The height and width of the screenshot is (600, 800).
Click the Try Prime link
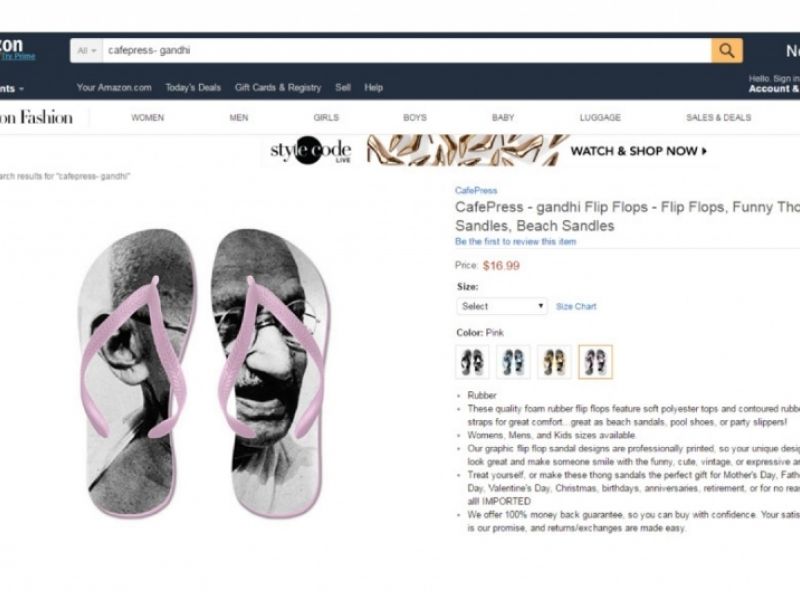(x=18, y=57)
